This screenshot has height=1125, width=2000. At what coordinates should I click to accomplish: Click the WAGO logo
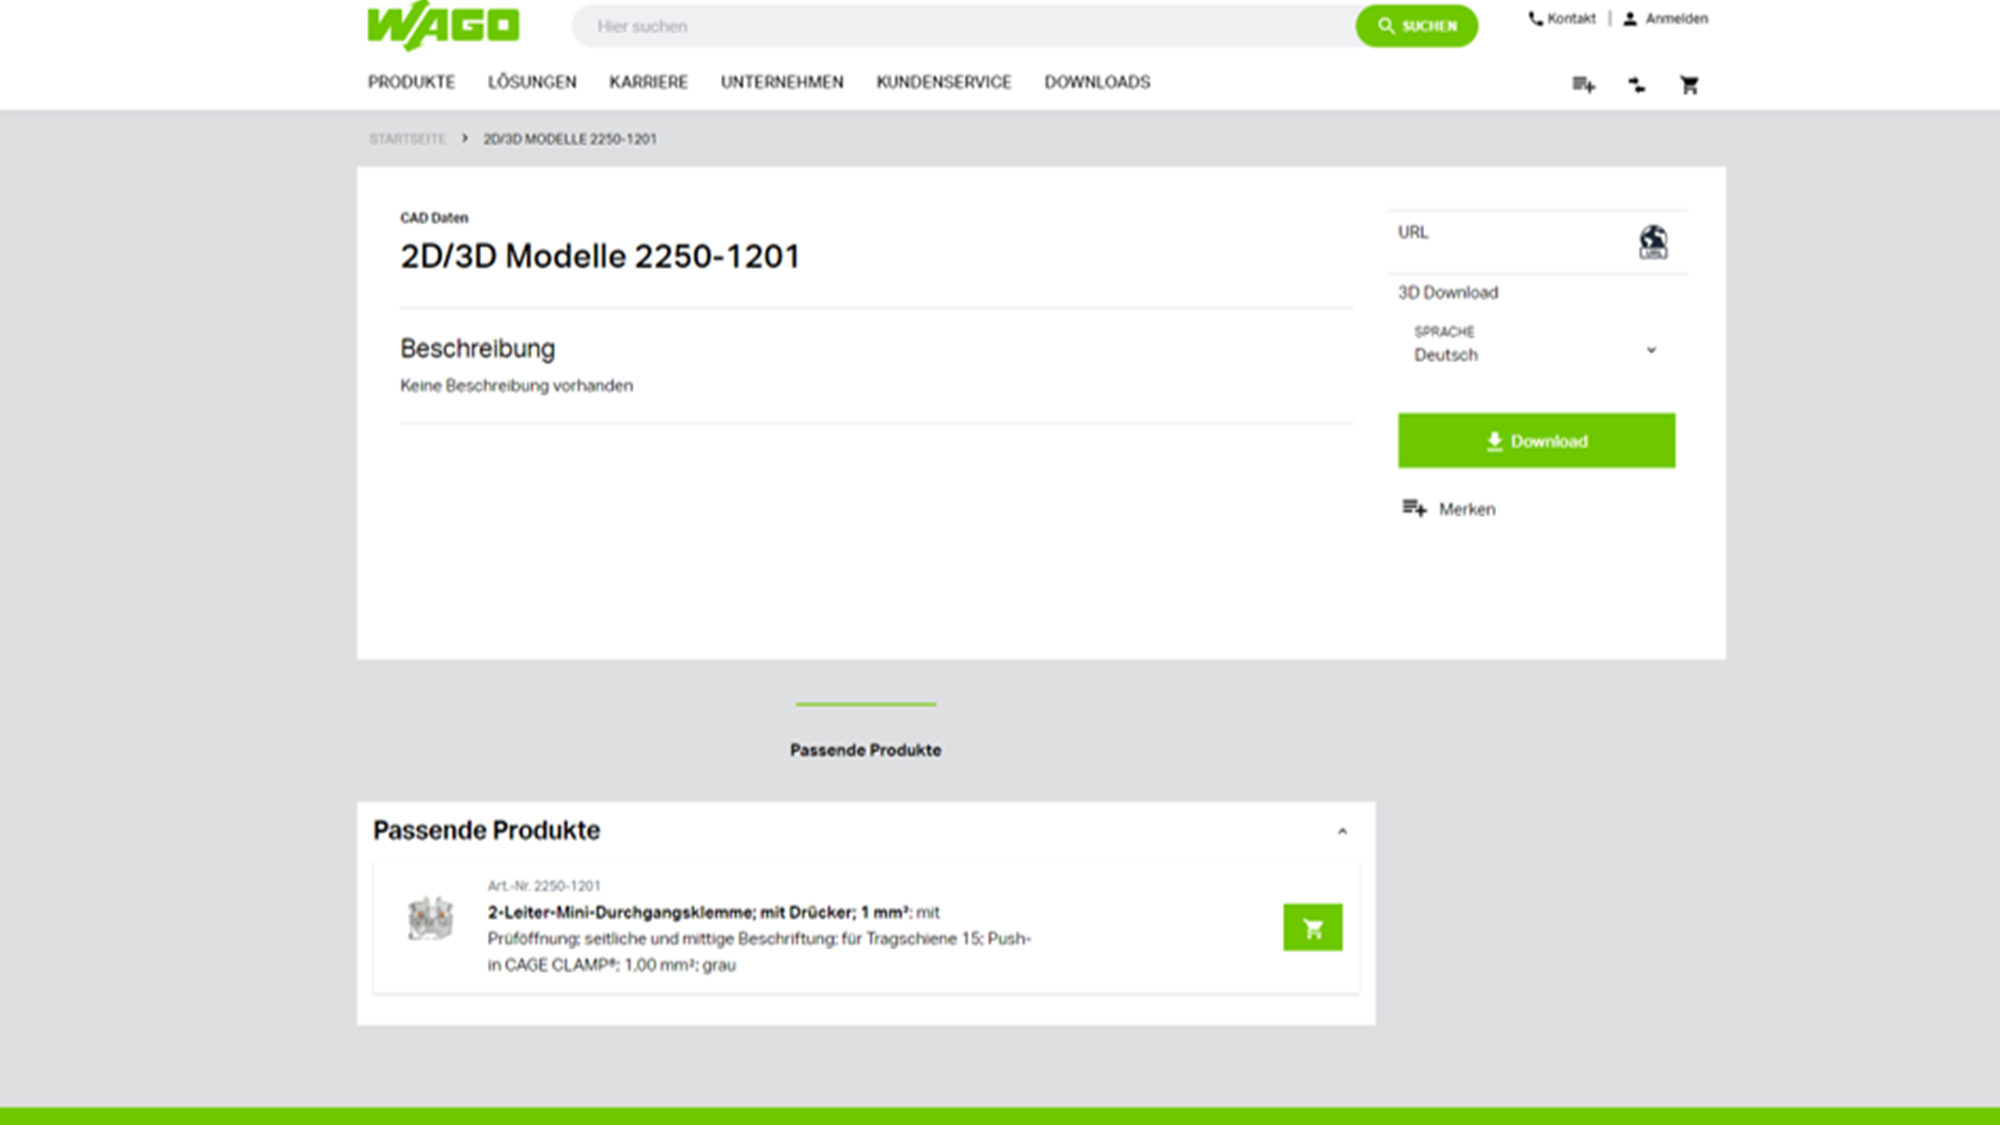pyautogui.click(x=443, y=25)
